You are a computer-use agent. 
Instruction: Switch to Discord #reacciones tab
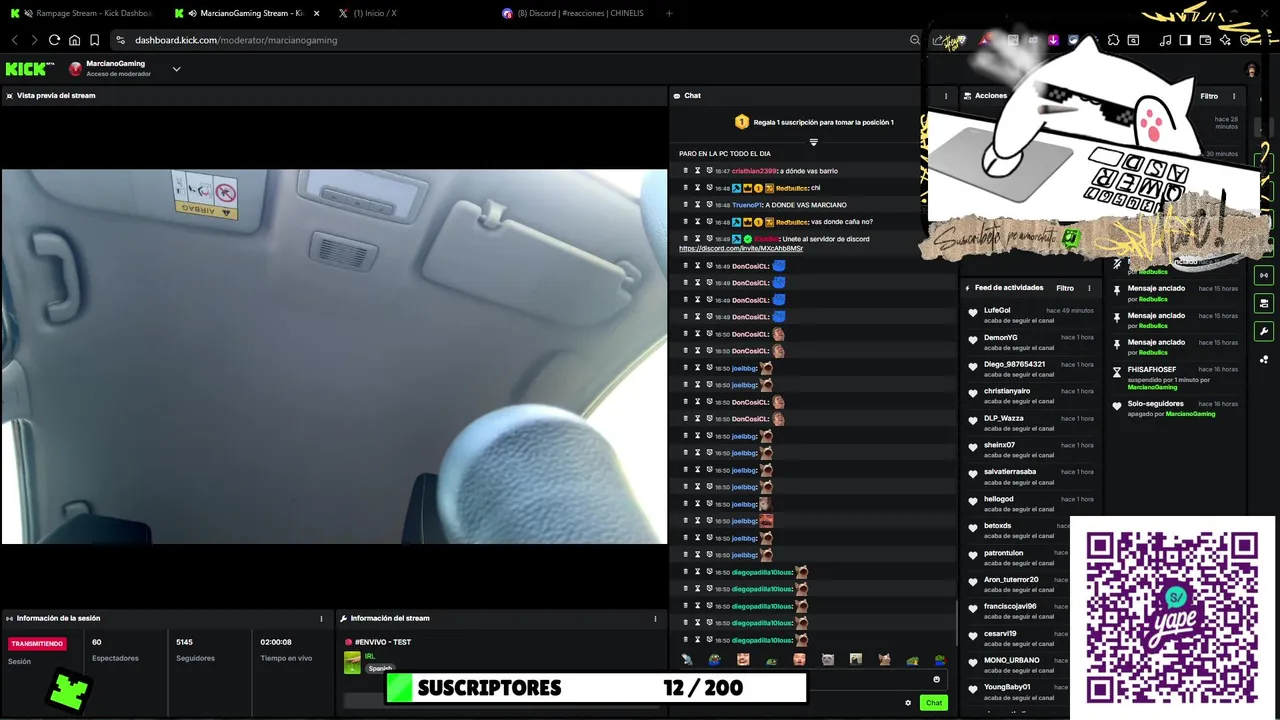[575, 13]
